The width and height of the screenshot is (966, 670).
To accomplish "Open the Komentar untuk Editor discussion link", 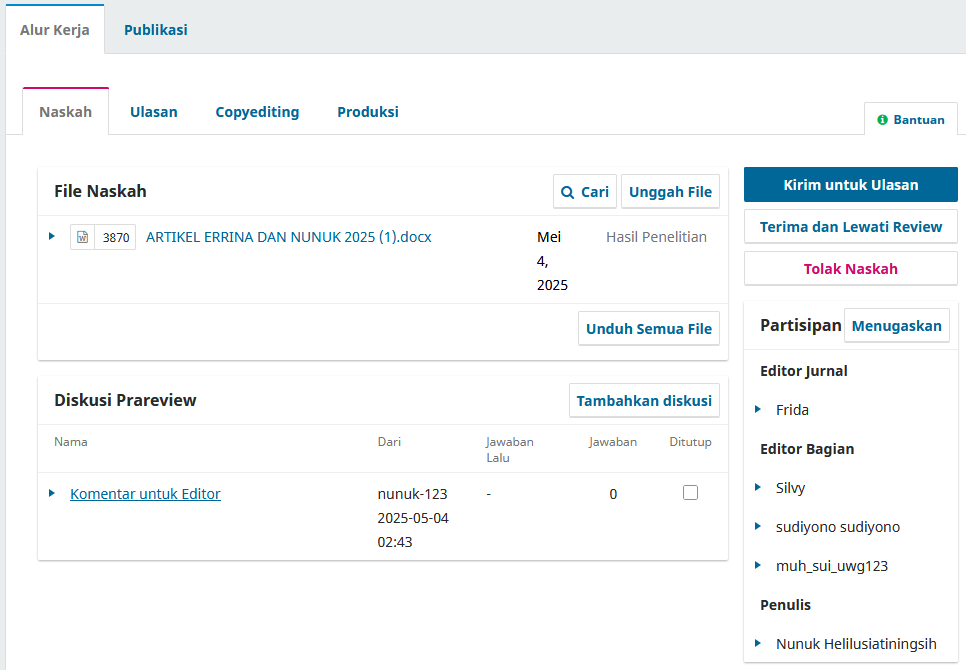I will 145,494.
